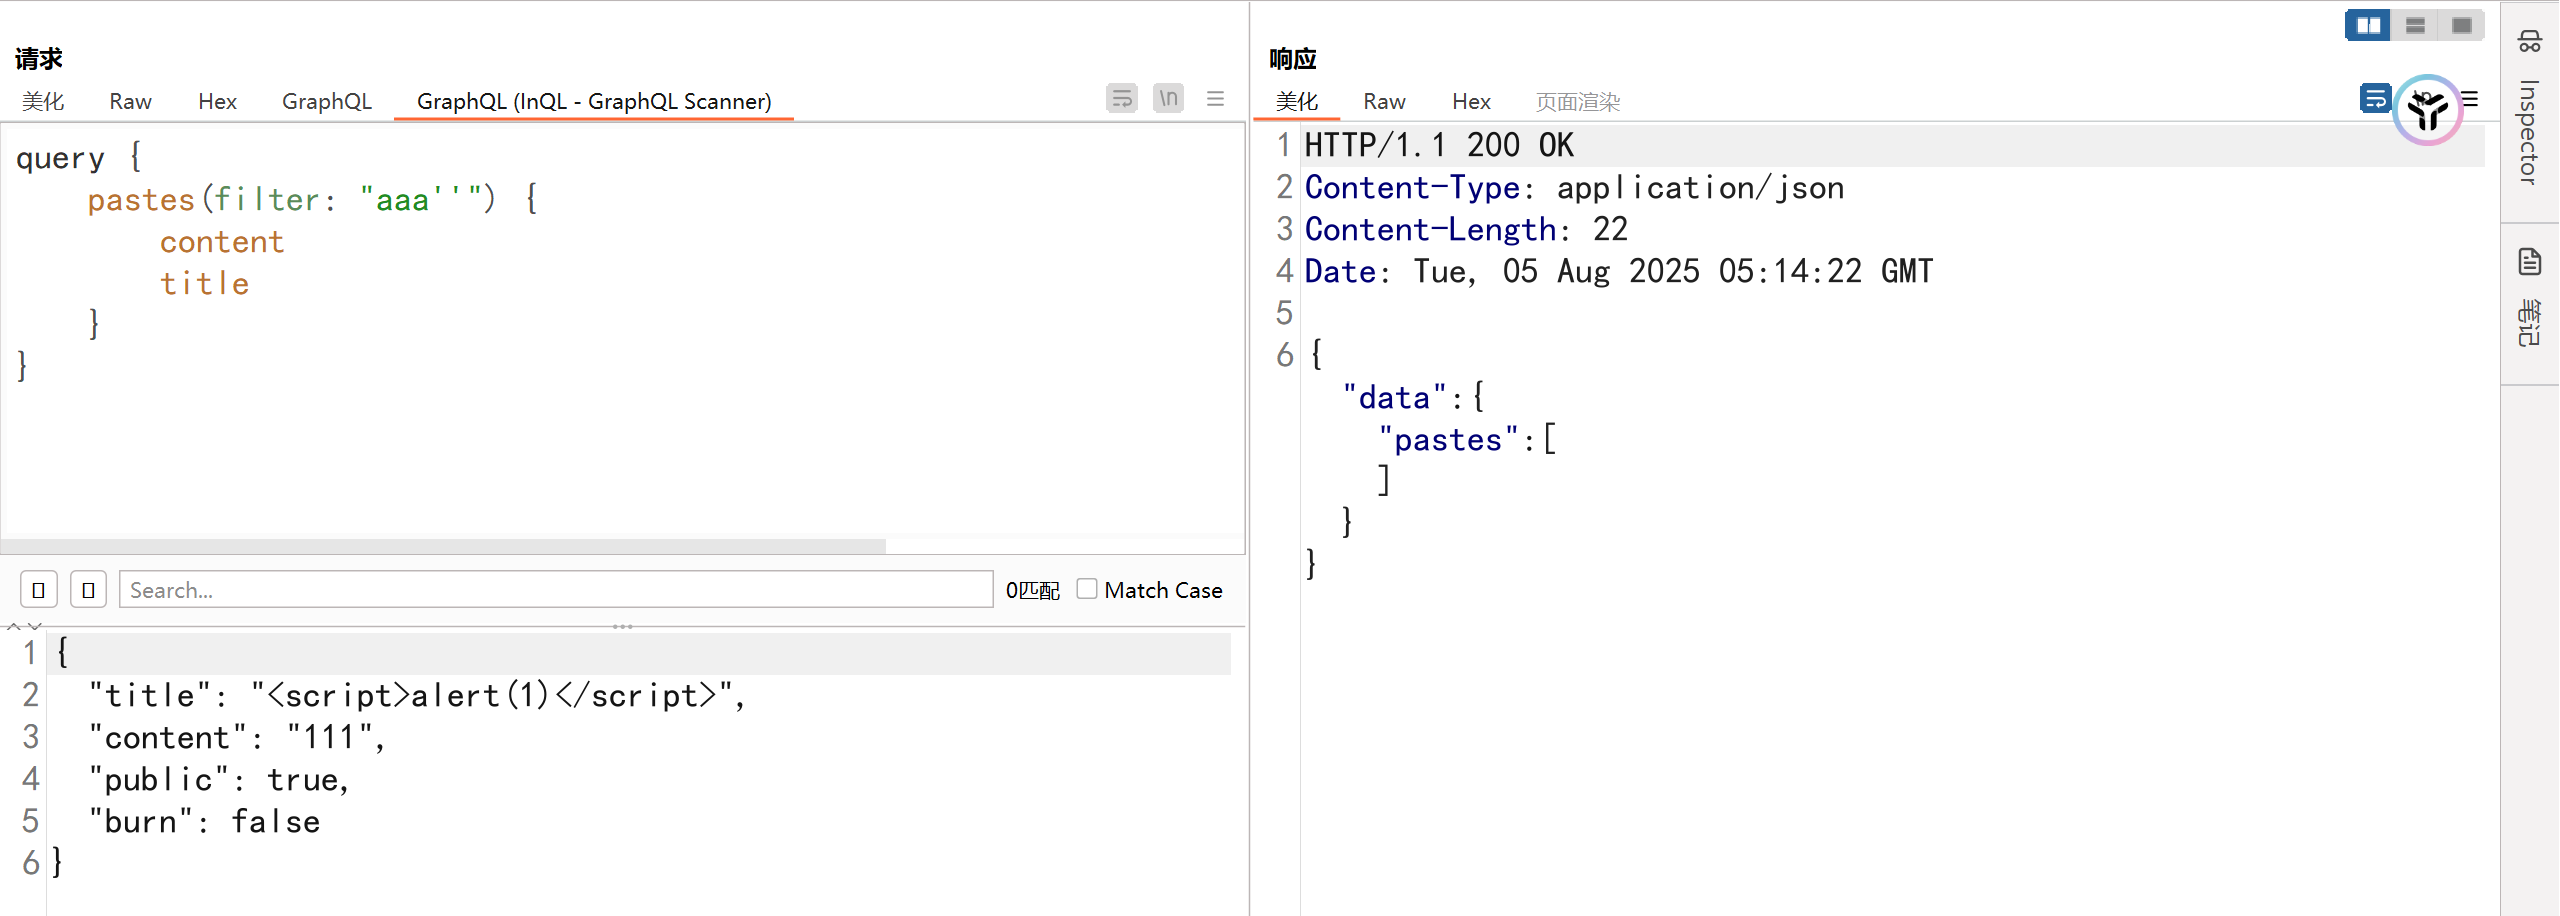Switch to combined tab layout view
Screen dimensions: 2560x916
2462,25
